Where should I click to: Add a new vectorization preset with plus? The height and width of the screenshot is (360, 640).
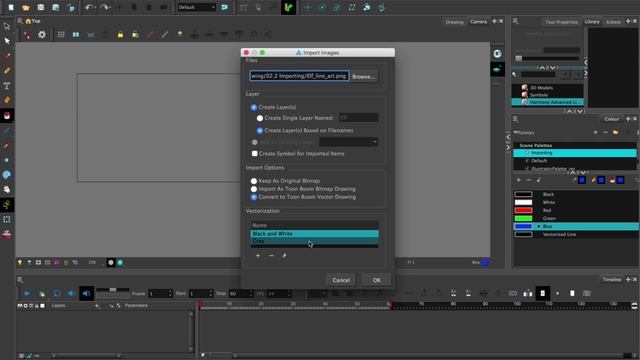point(258,256)
